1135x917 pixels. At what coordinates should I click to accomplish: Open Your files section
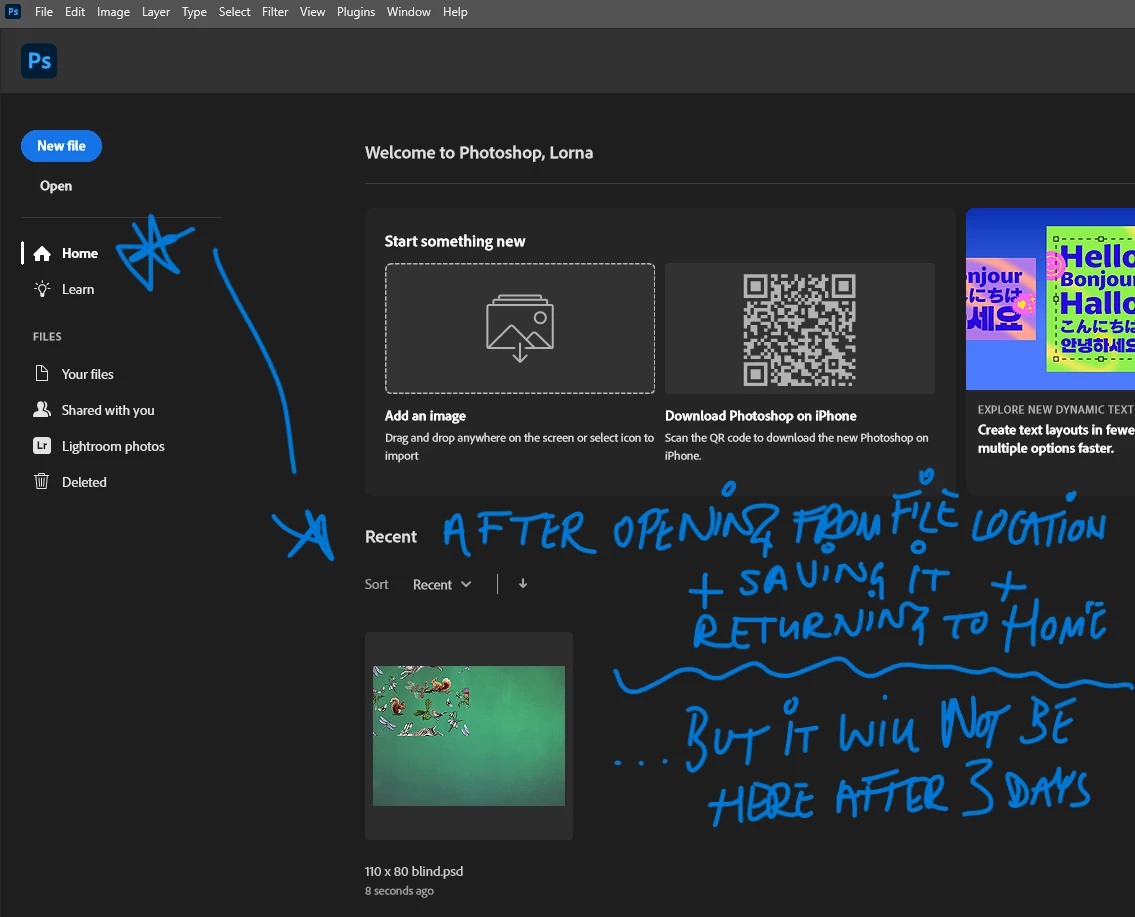click(x=88, y=373)
